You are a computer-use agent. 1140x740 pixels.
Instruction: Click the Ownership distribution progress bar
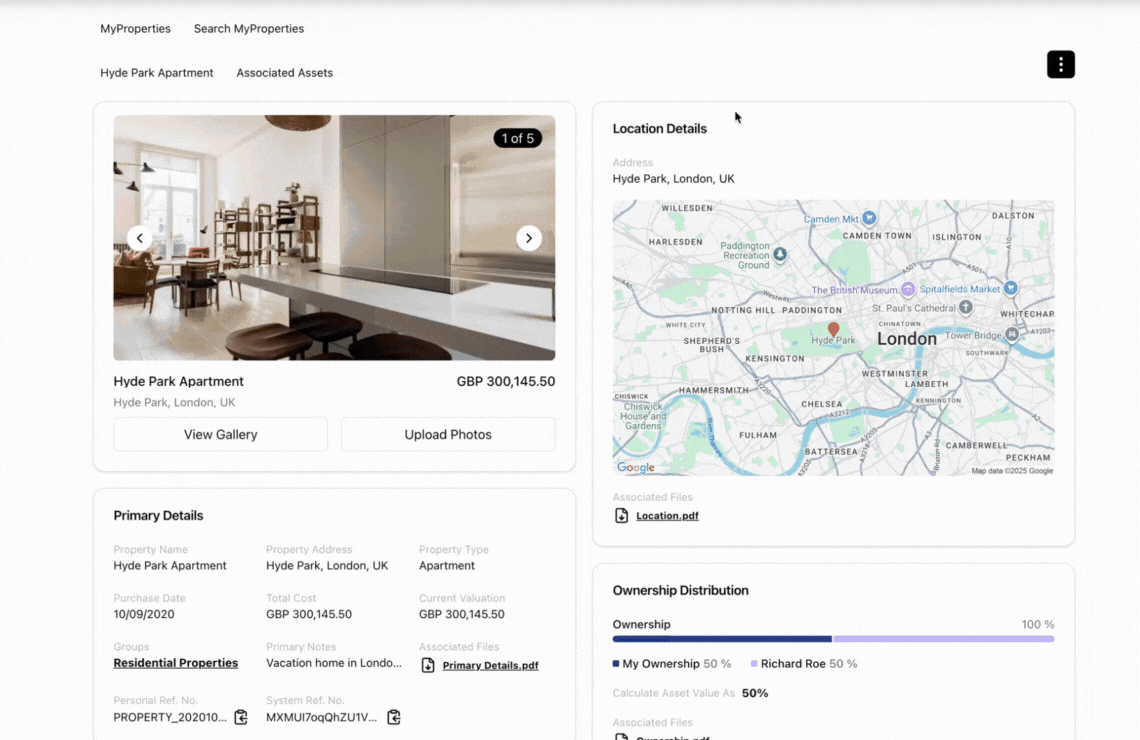coord(833,639)
